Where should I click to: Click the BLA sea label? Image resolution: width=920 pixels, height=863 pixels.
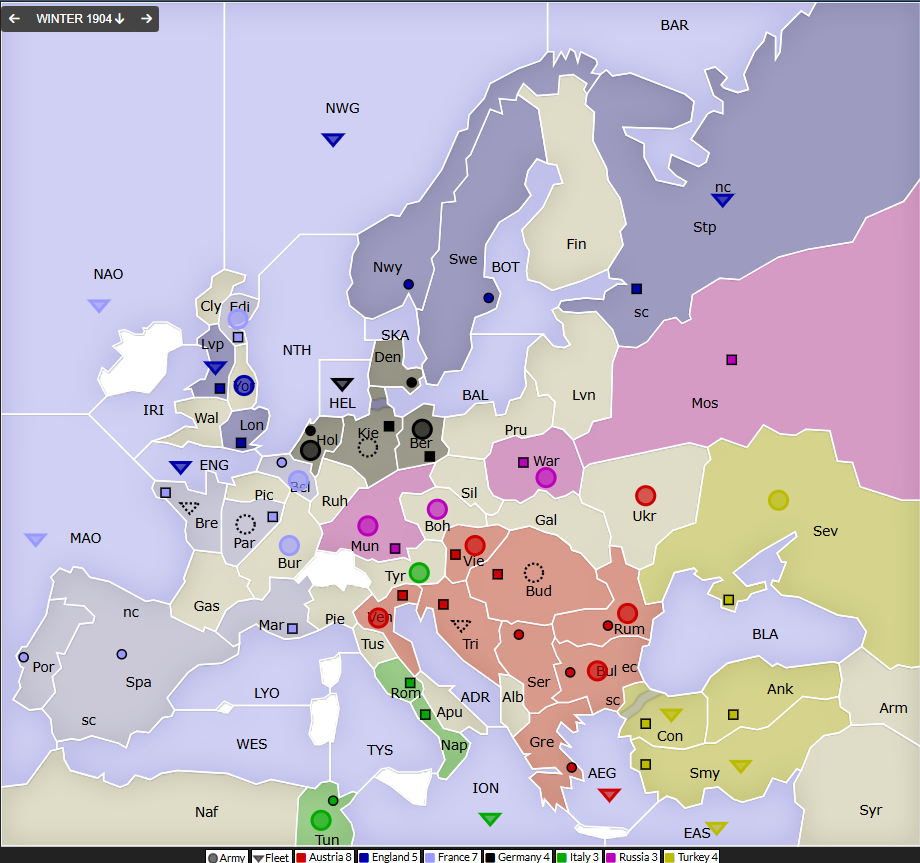point(765,634)
